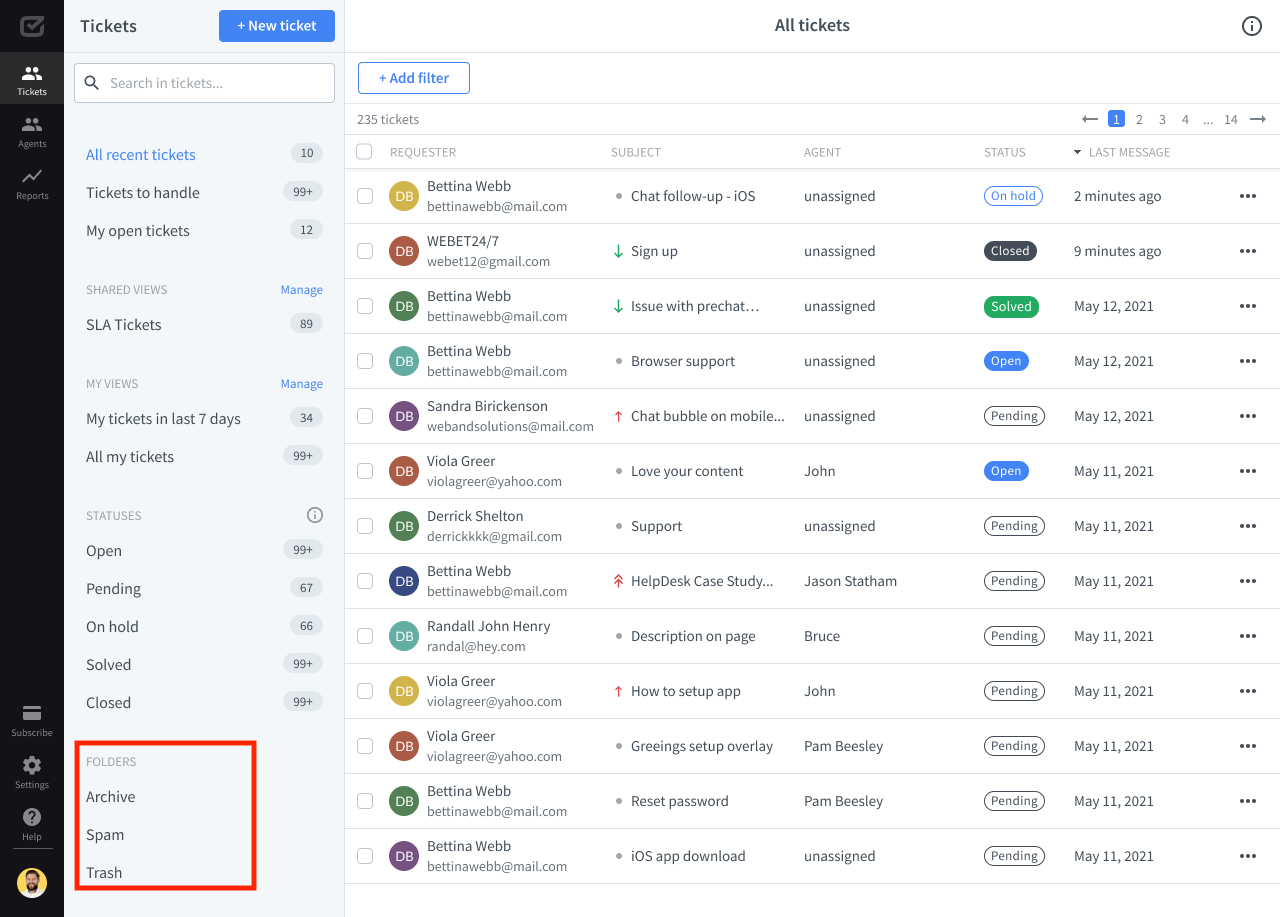Screen dimensions: 1280x917
Task: Select Sandra Birickenson's ticket checkbox
Action: 365,416
